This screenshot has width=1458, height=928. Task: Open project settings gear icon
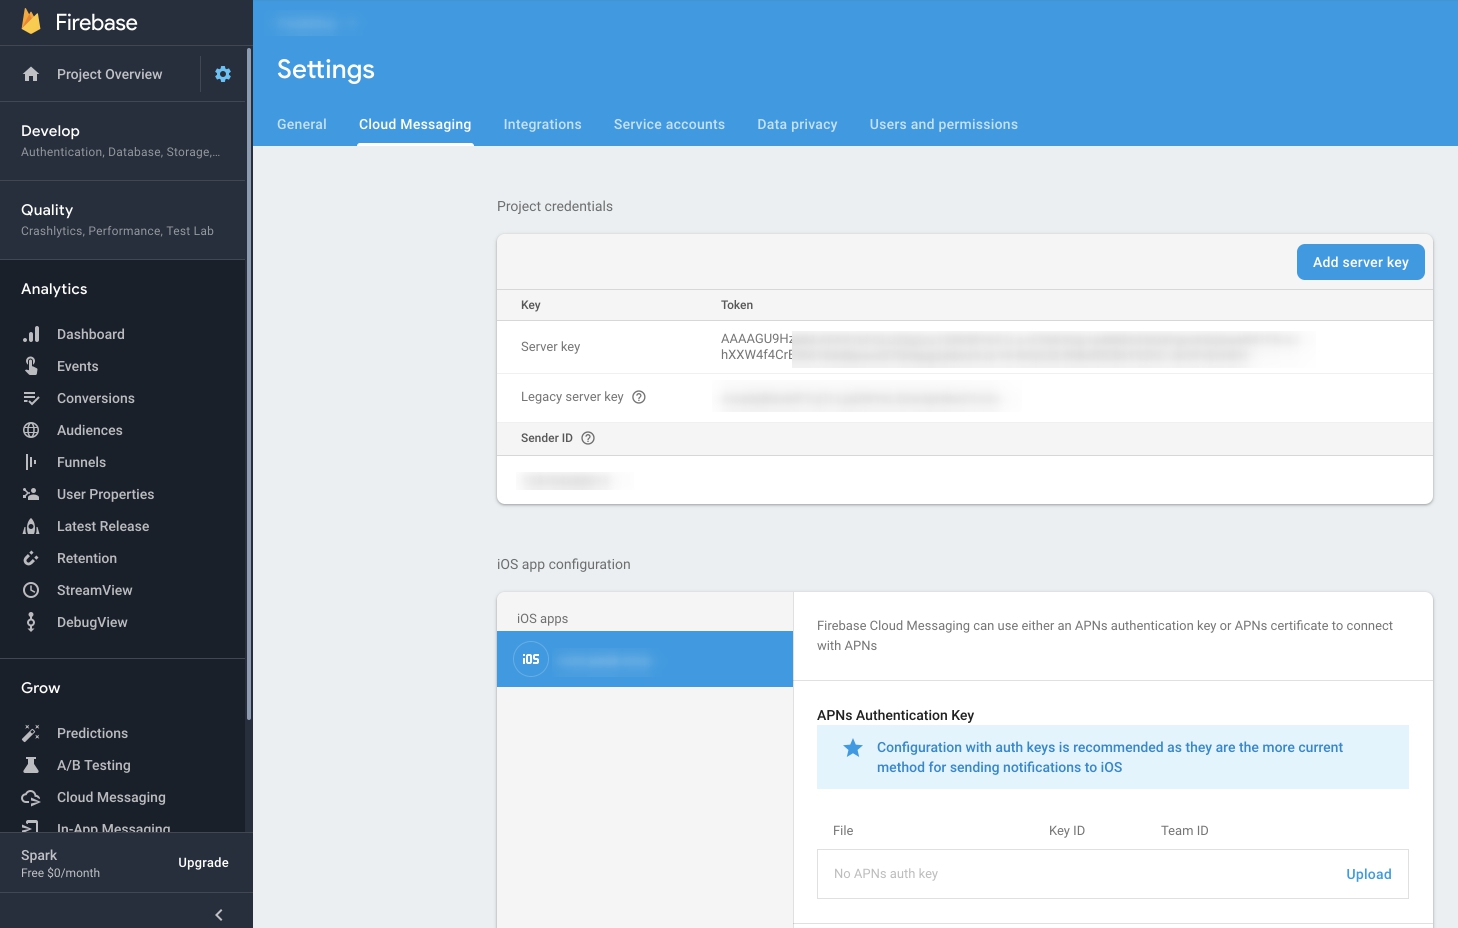click(x=223, y=74)
